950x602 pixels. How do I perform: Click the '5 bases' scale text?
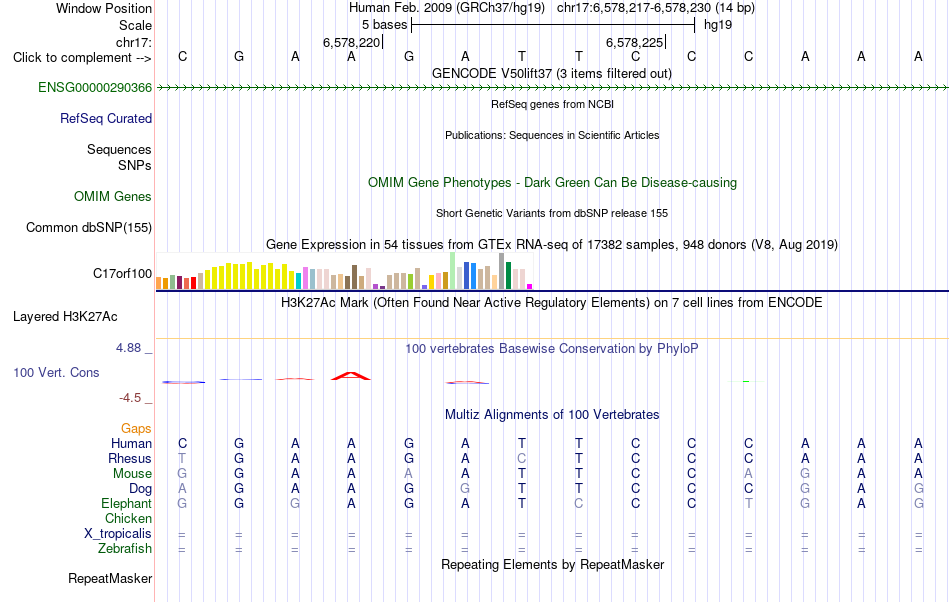point(384,25)
